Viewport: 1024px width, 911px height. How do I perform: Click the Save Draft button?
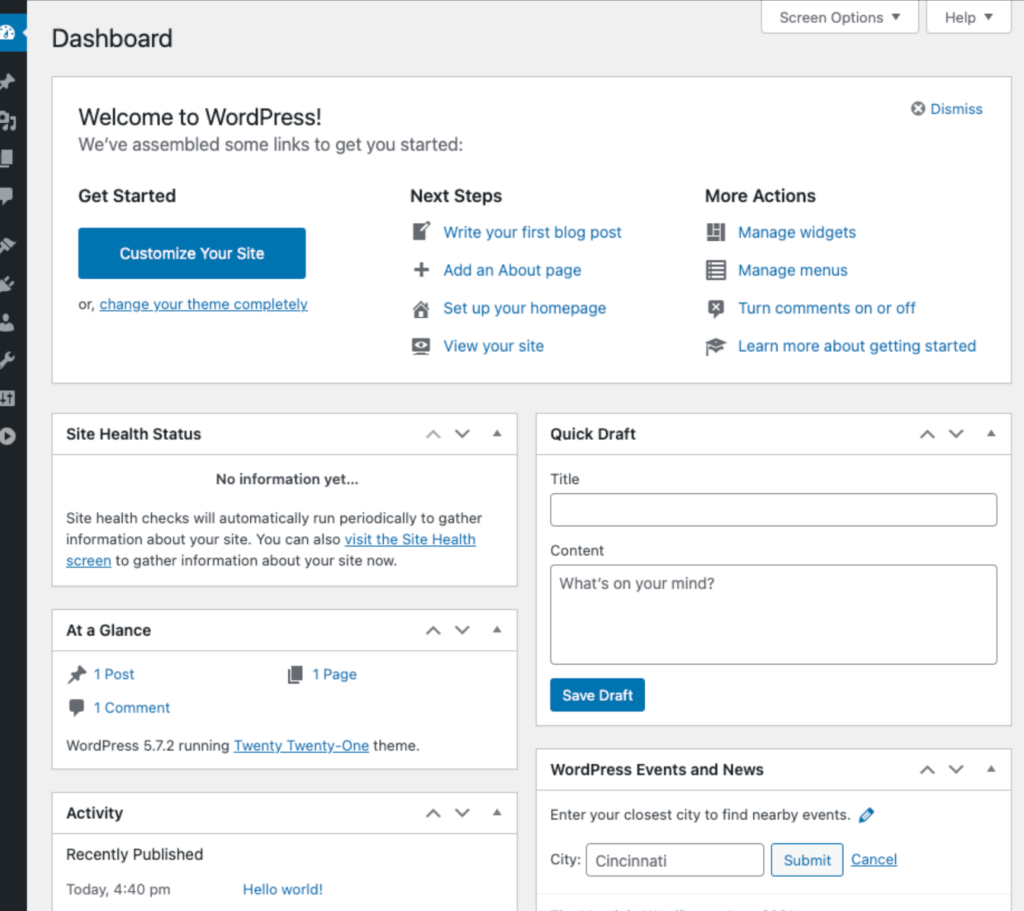[x=597, y=695]
